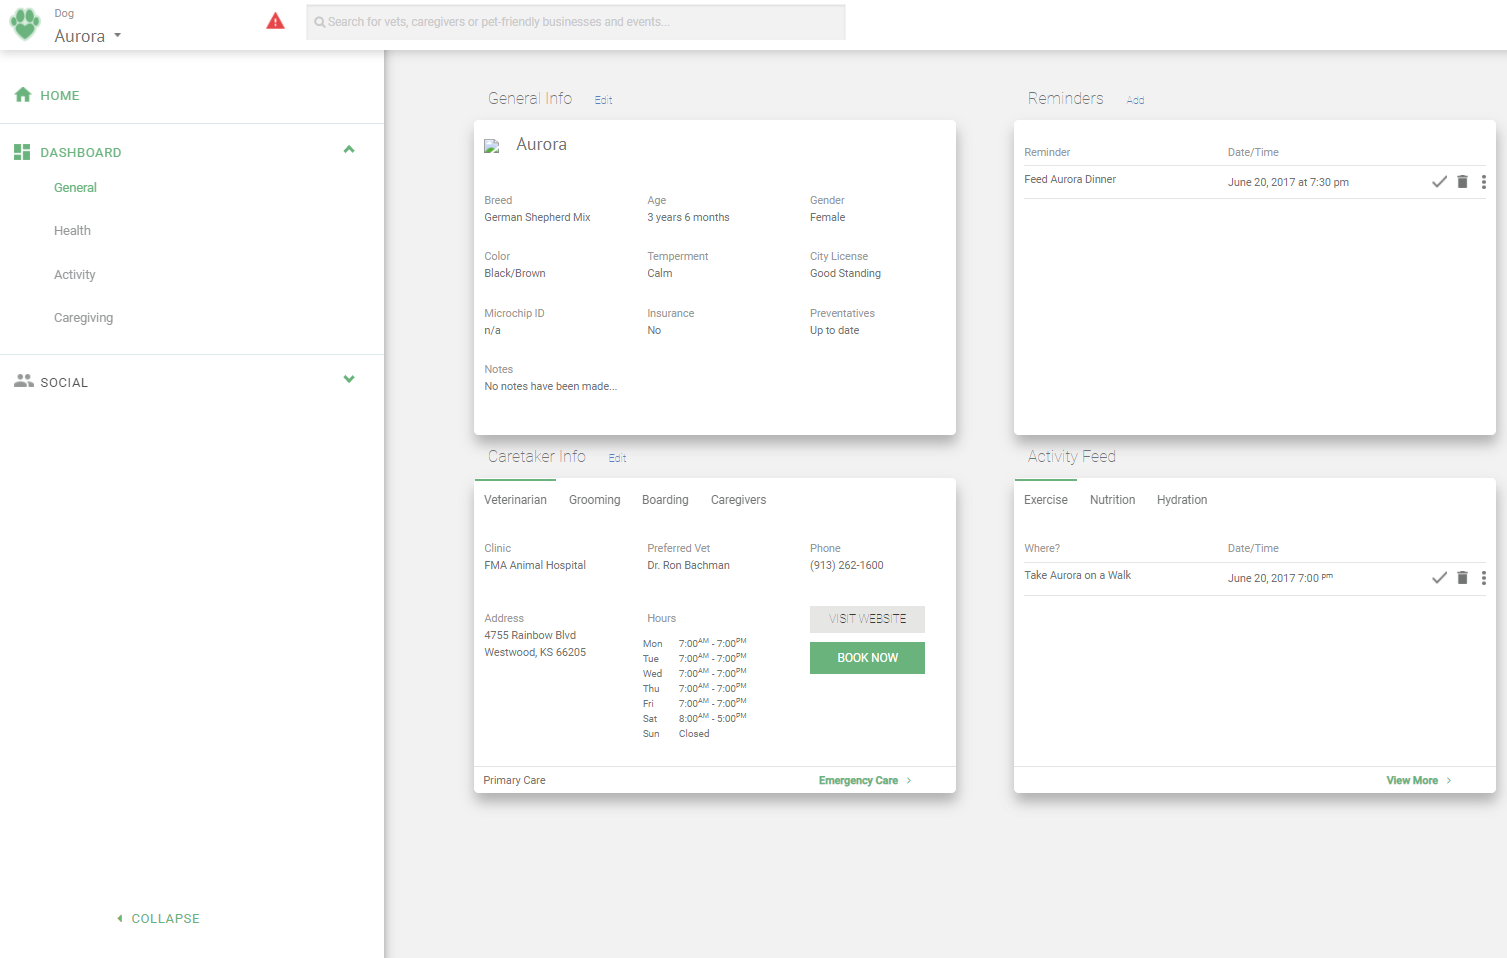Open more options for the walk activity
The width and height of the screenshot is (1507, 958).
pyautogui.click(x=1483, y=578)
